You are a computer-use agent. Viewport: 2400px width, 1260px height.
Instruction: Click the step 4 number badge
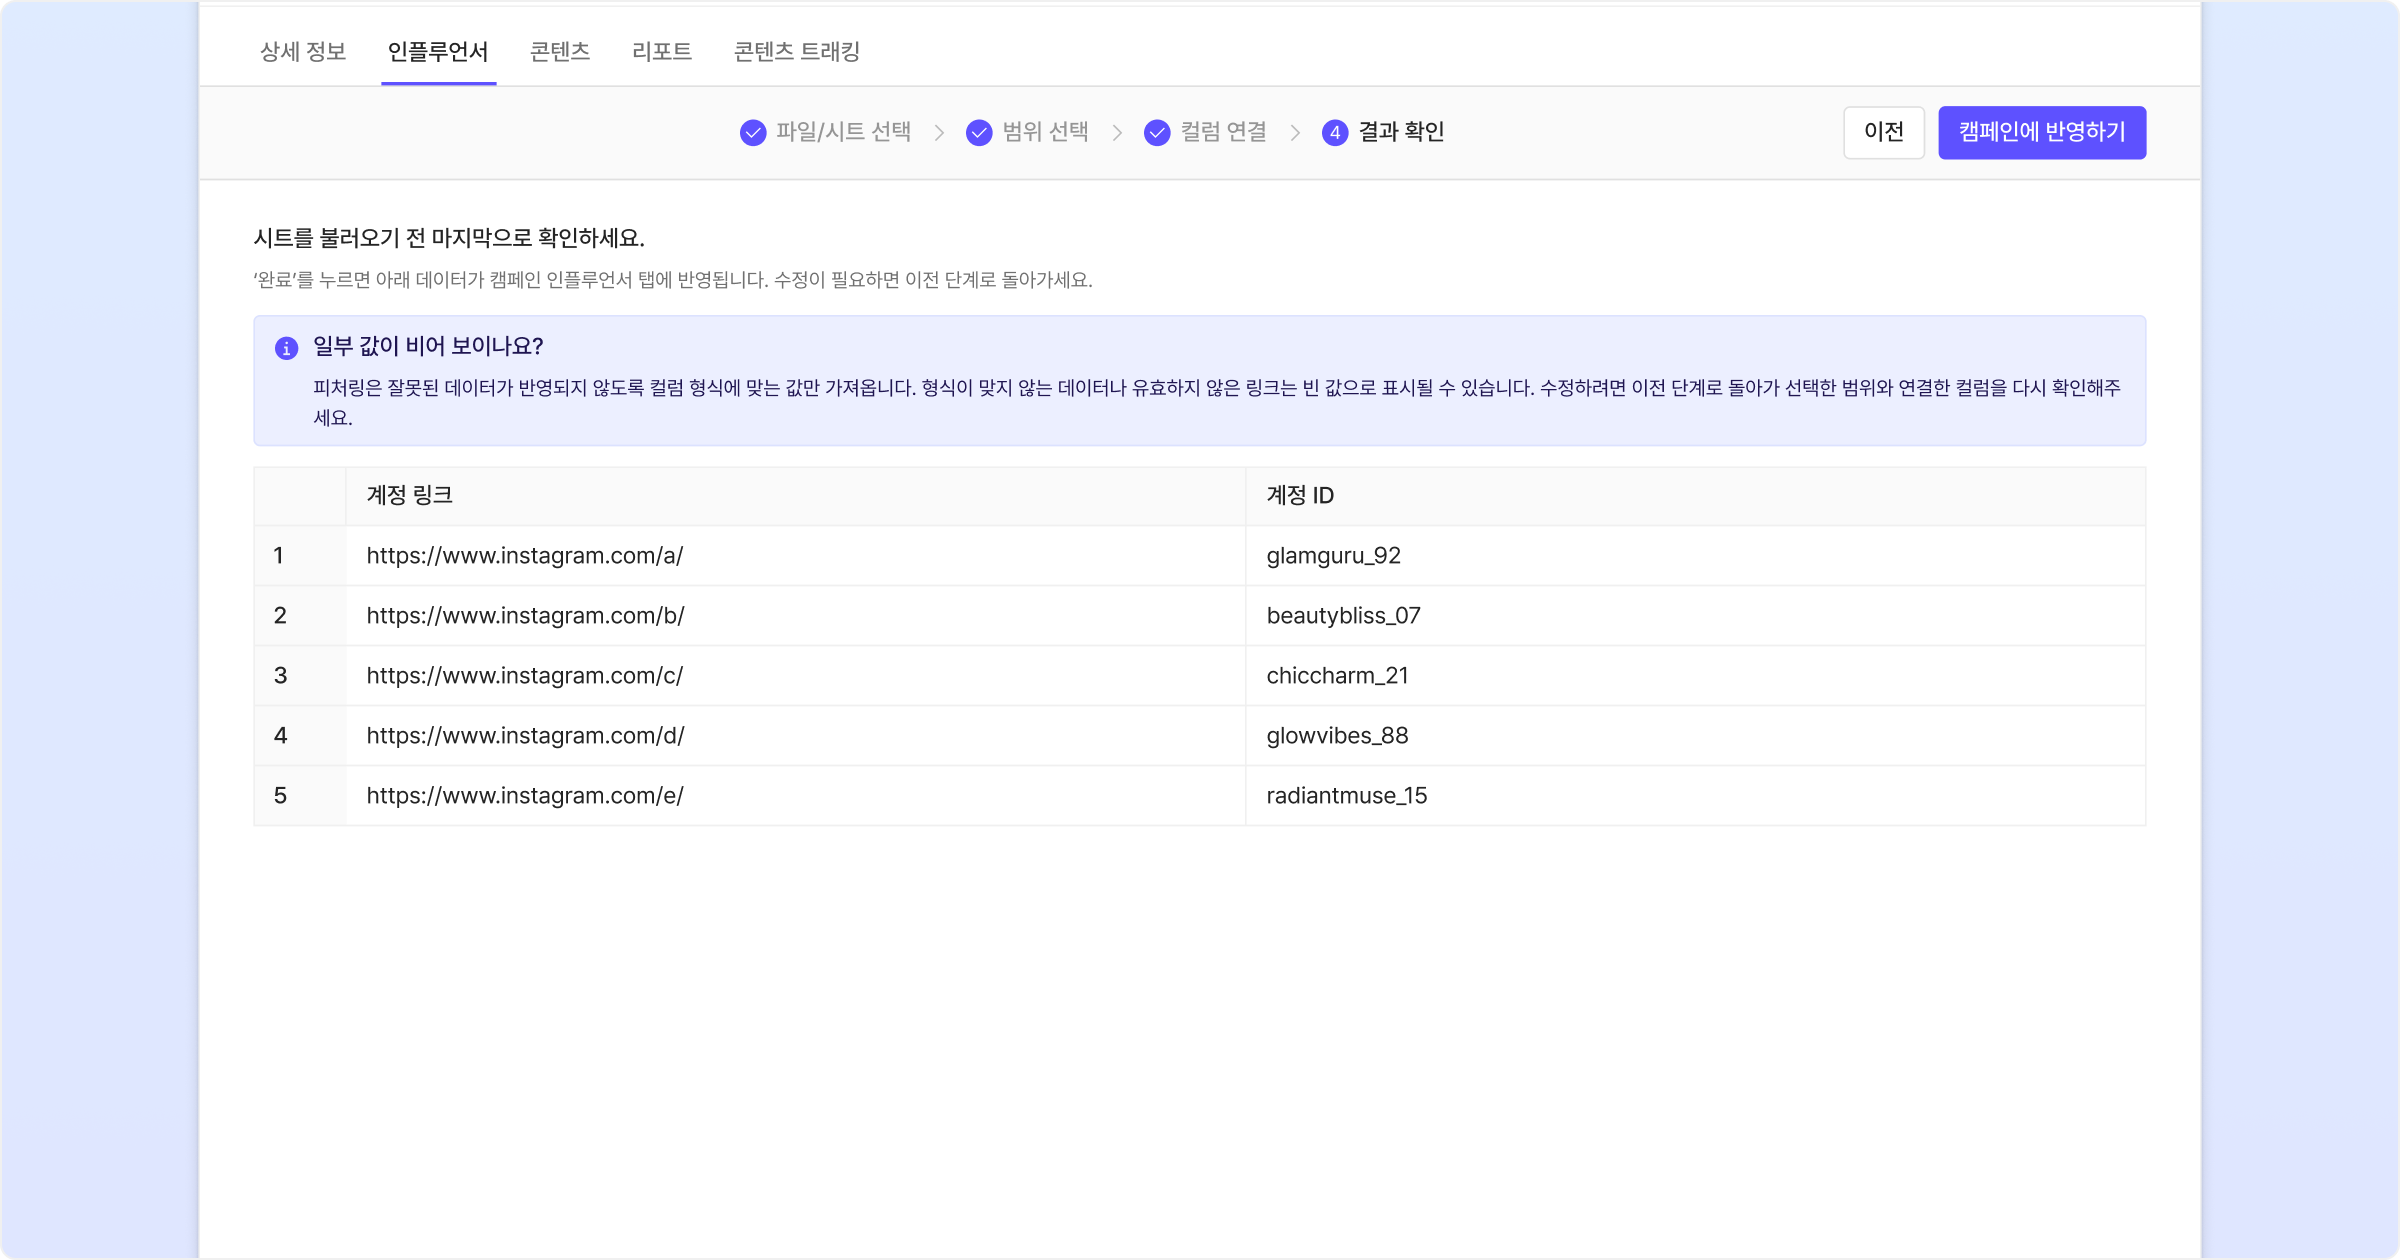1335,132
